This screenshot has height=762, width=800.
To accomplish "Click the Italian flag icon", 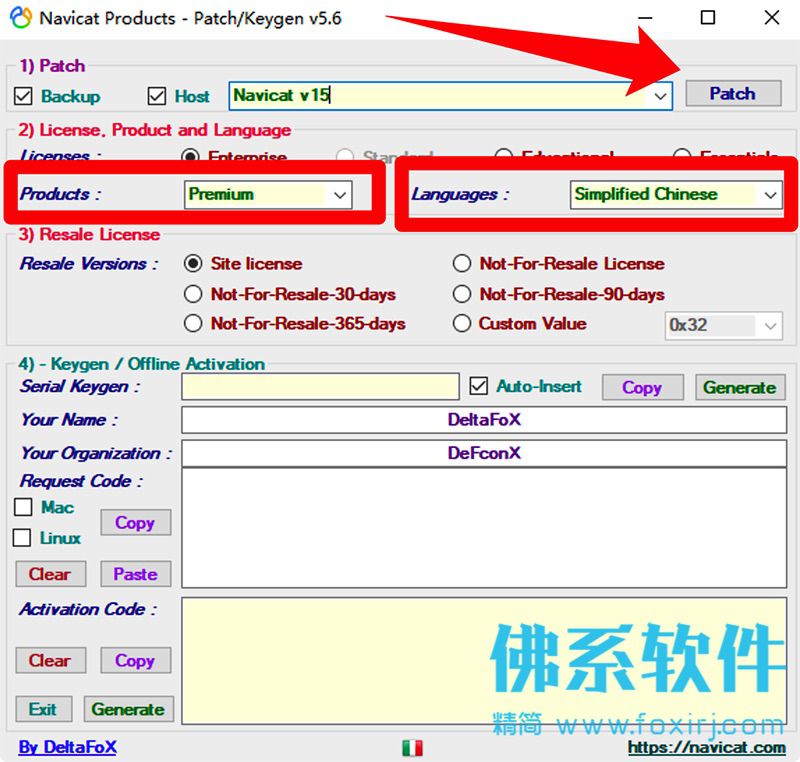I will [412, 748].
